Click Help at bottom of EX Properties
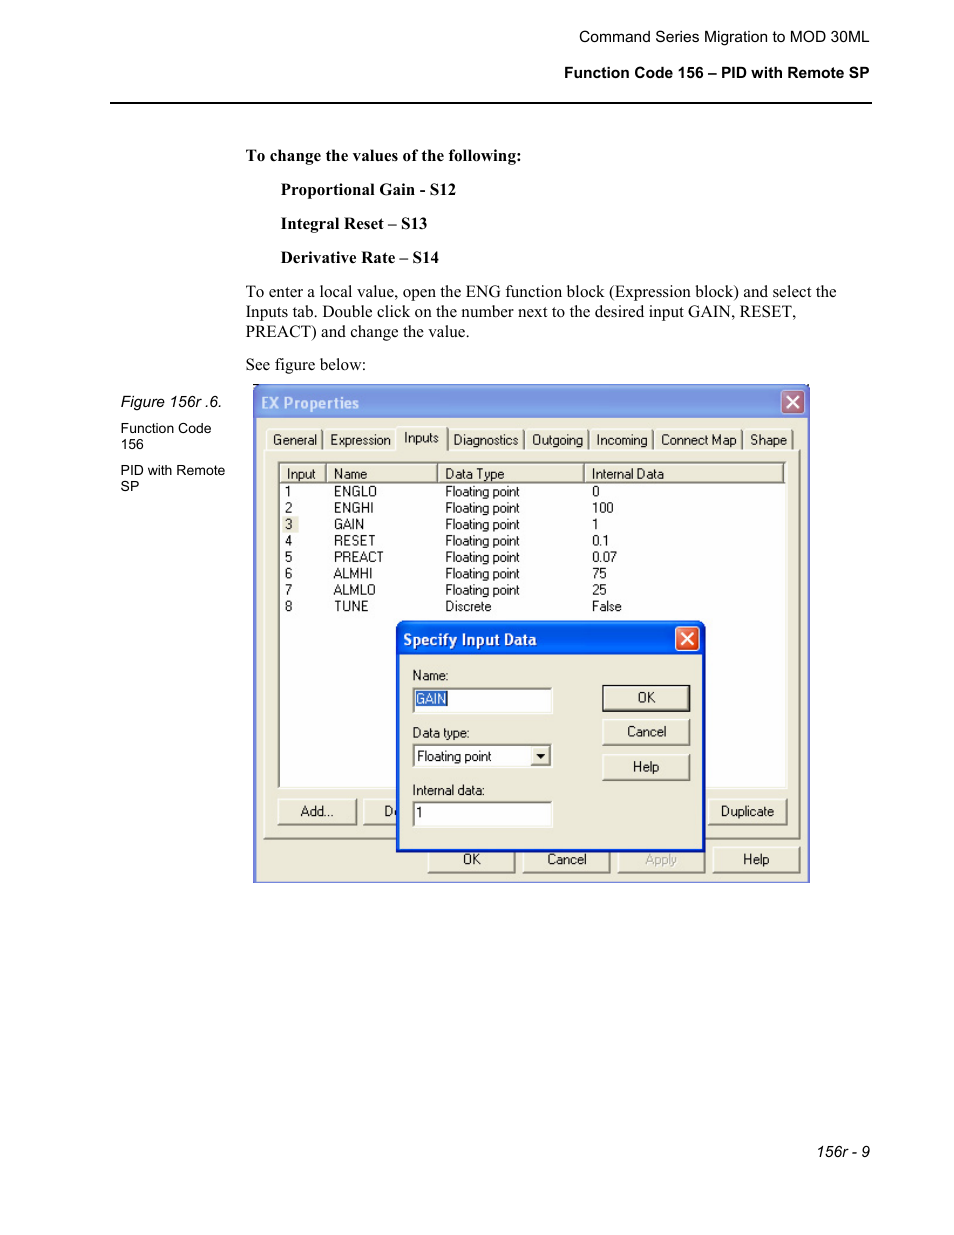954x1235 pixels. pos(756,860)
